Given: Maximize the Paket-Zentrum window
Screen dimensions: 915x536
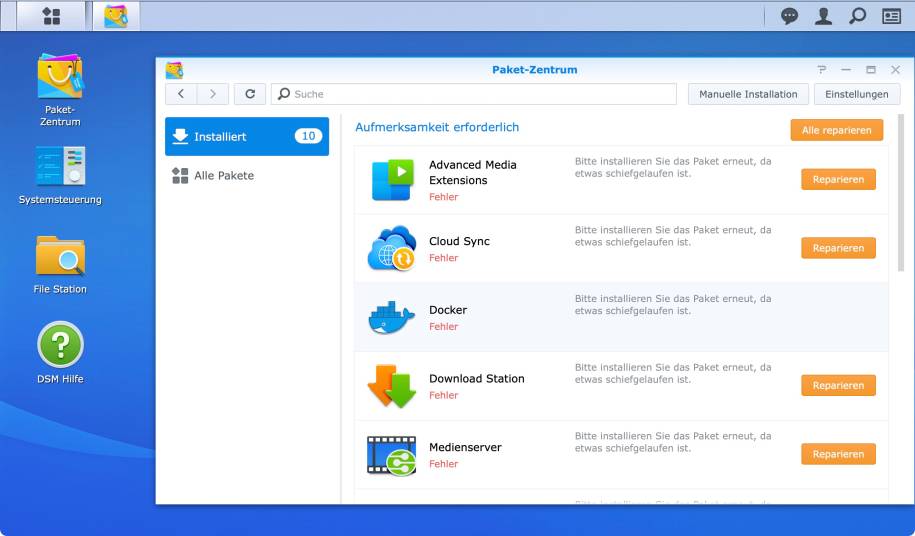Looking at the screenshot, I should [x=871, y=69].
